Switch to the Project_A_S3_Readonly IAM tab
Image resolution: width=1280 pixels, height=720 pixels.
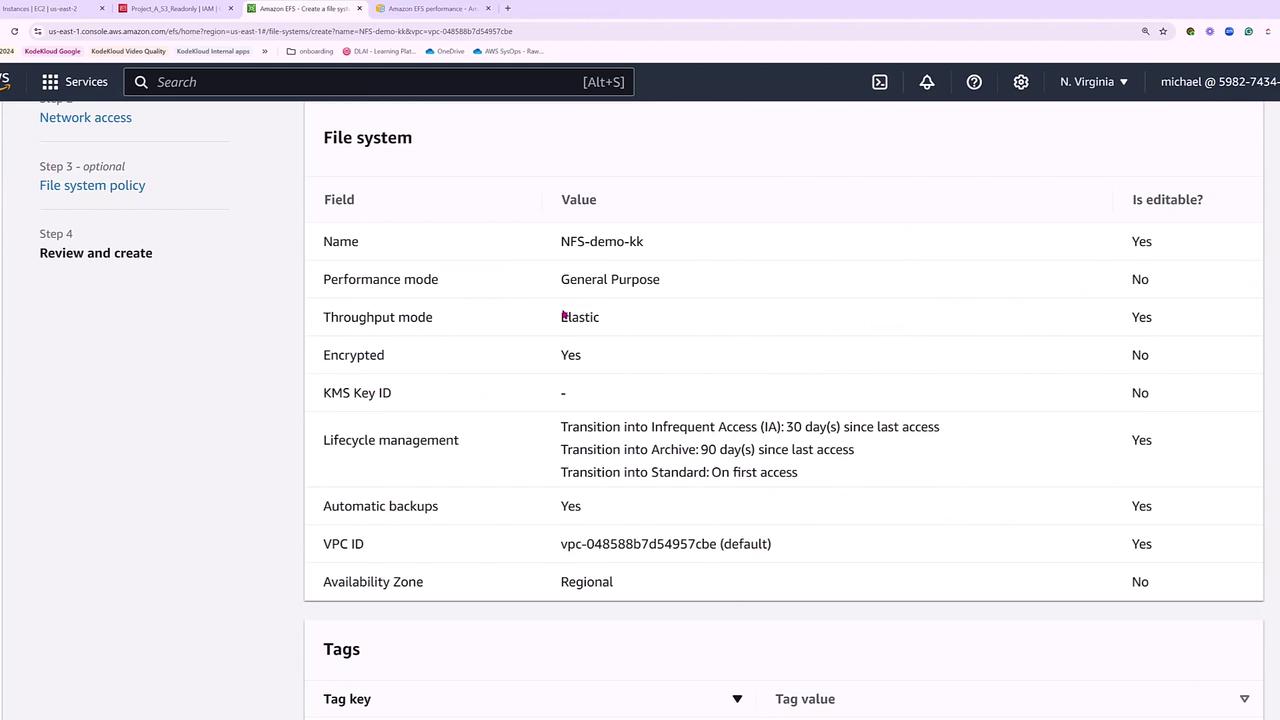coord(170,9)
